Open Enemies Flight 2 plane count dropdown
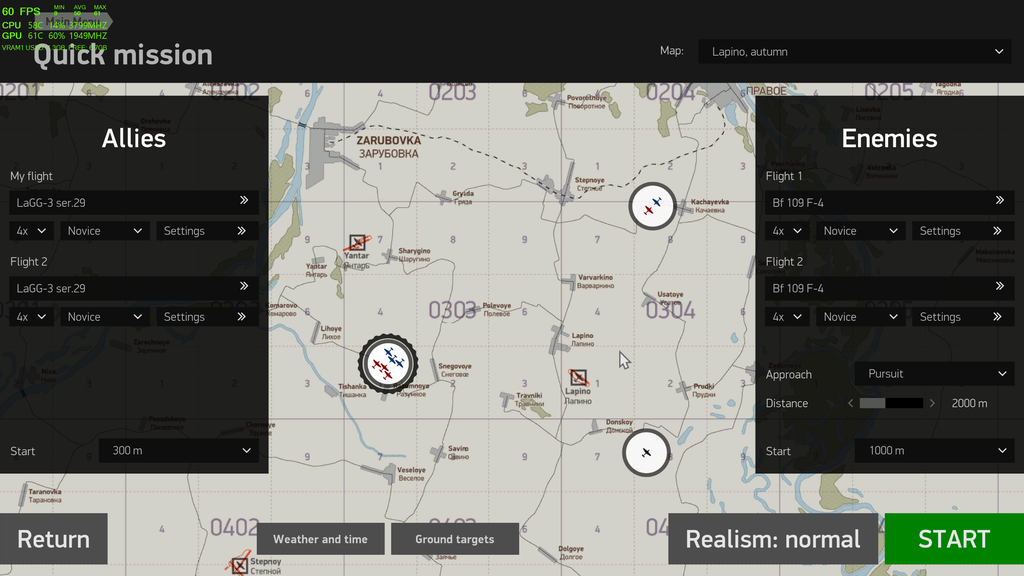1024x576 pixels. point(787,317)
